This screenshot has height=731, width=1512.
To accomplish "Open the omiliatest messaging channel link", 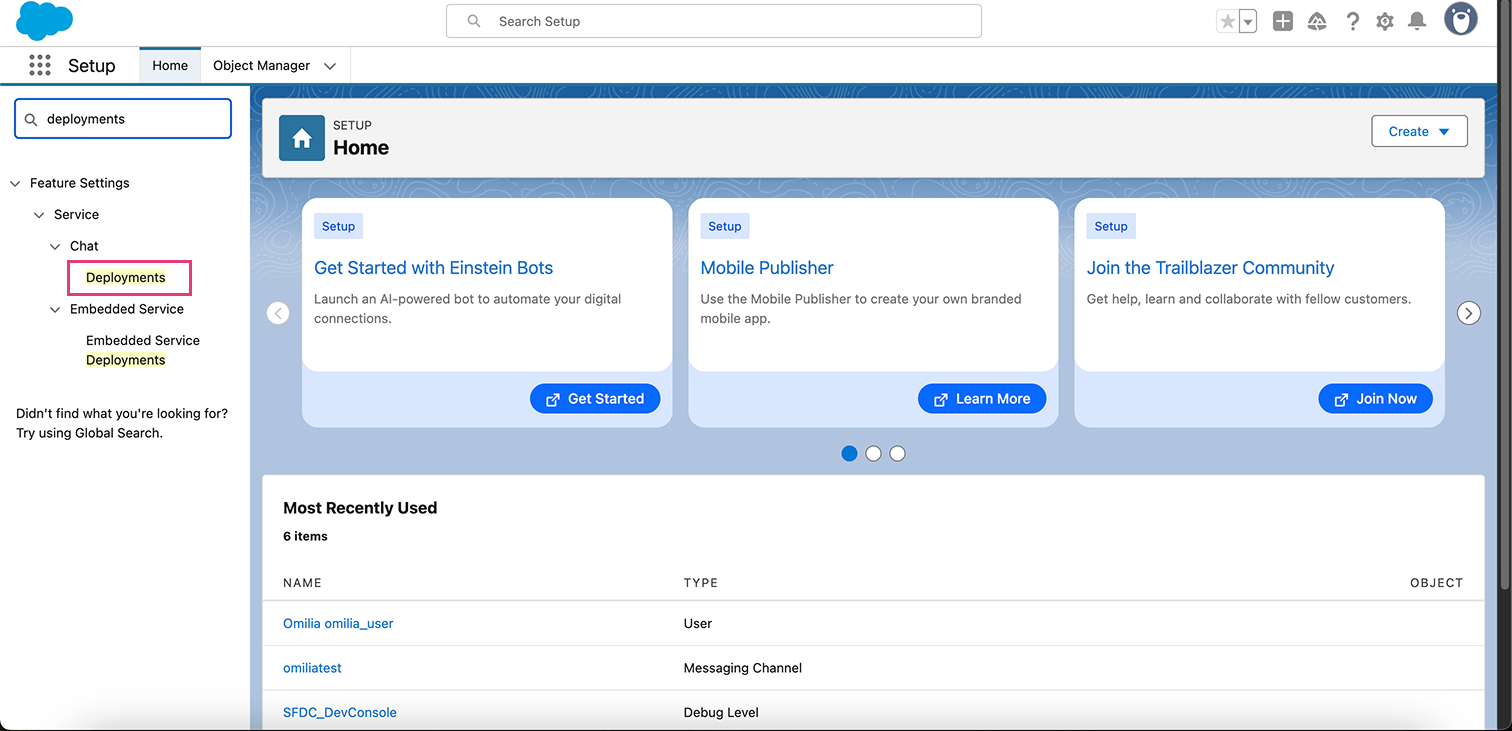I will [x=312, y=668].
